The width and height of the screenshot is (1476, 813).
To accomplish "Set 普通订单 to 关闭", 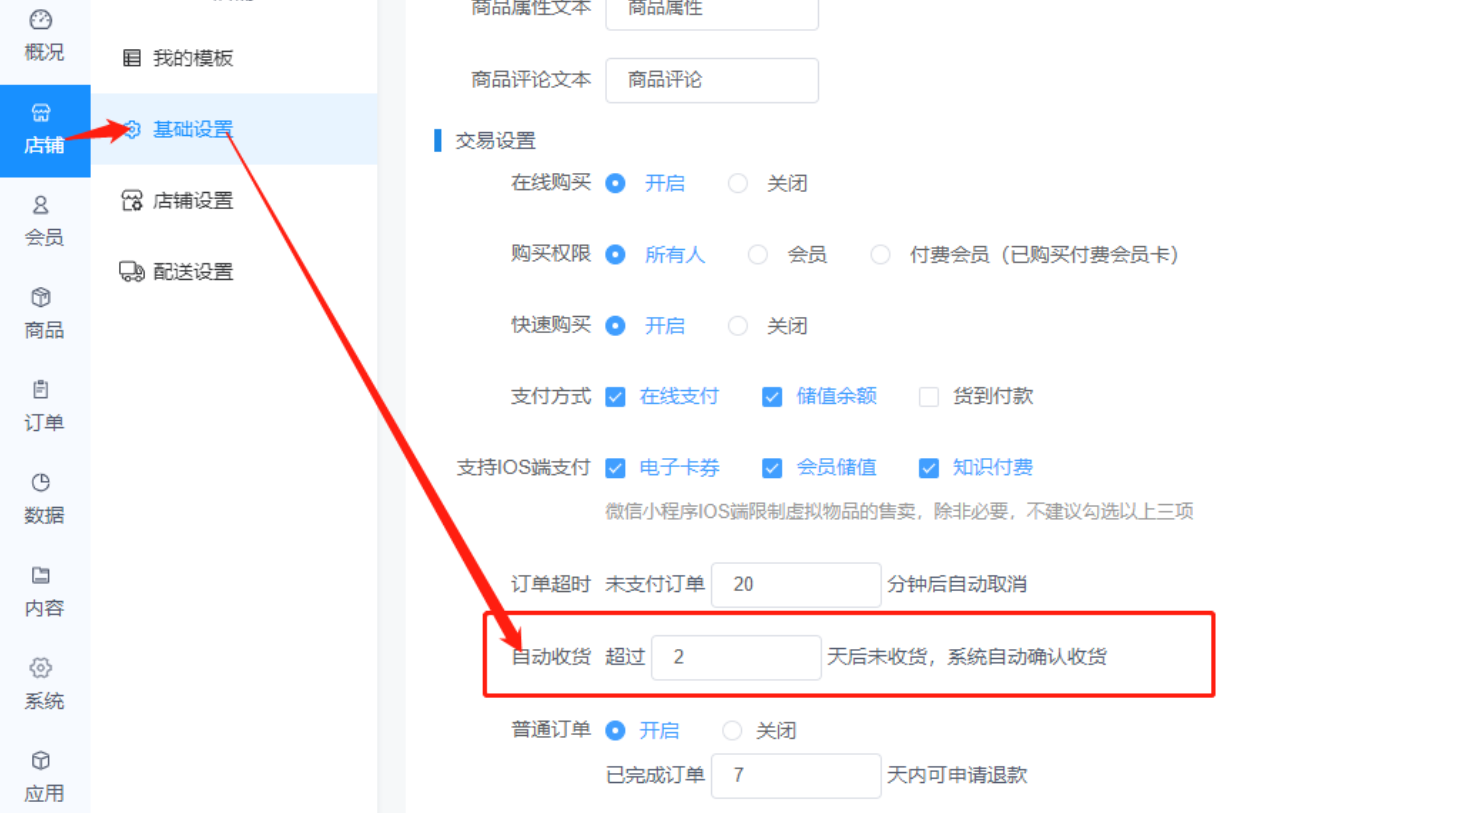I will tap(732, 731).
